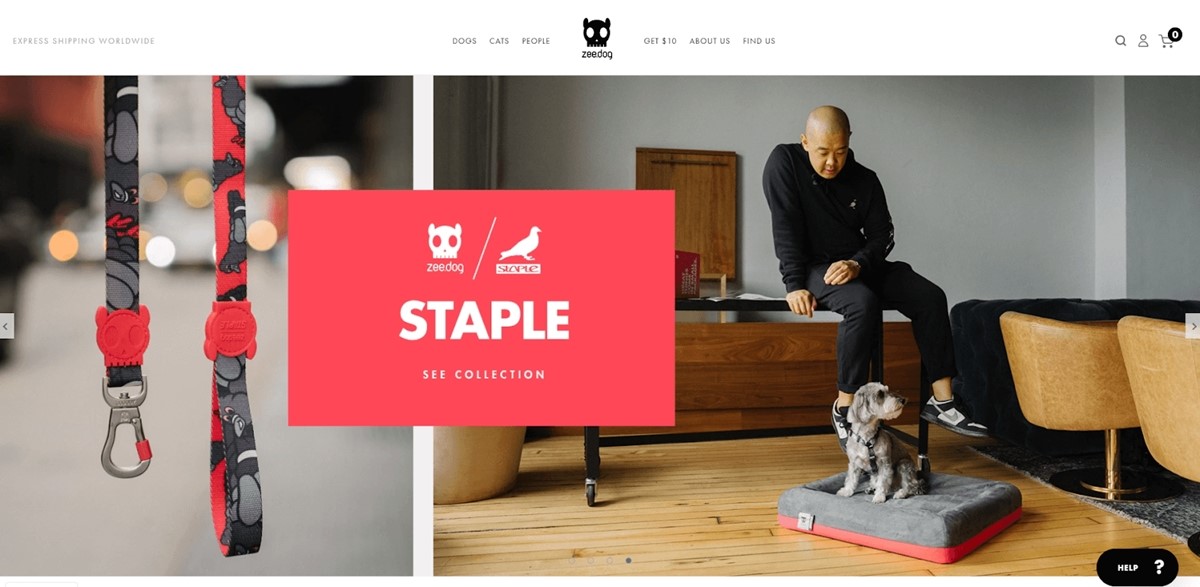Open the About Us page
The image size is (1200, 587).
[710, 41]
